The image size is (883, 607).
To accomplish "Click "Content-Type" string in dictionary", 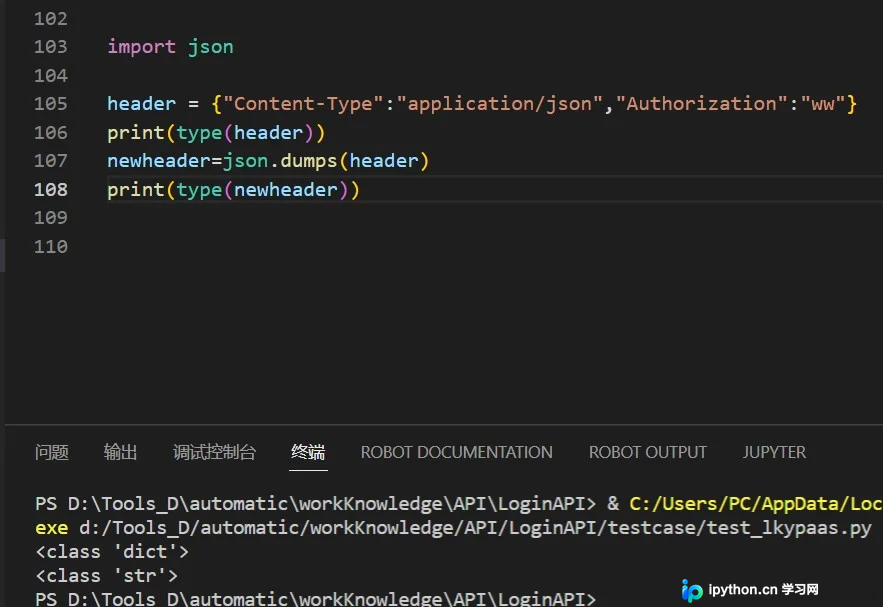I will 304,104.
